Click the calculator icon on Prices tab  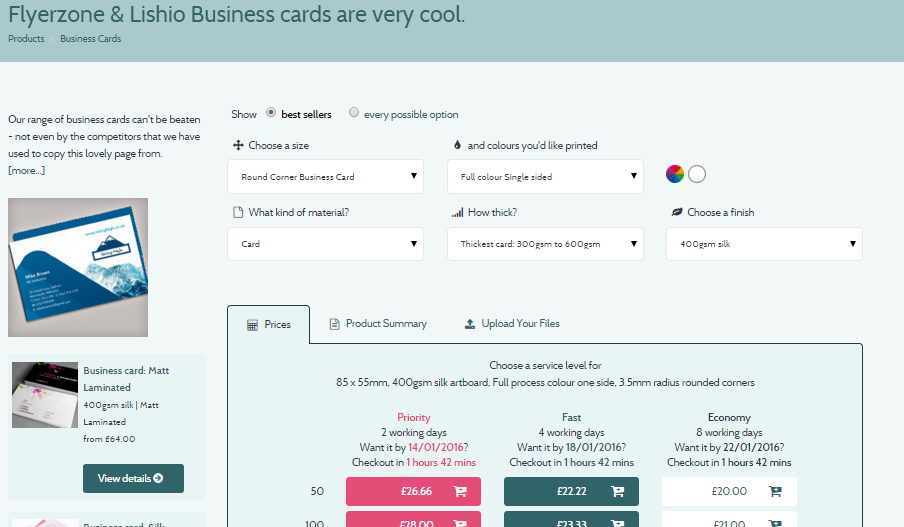pos(252,325)
